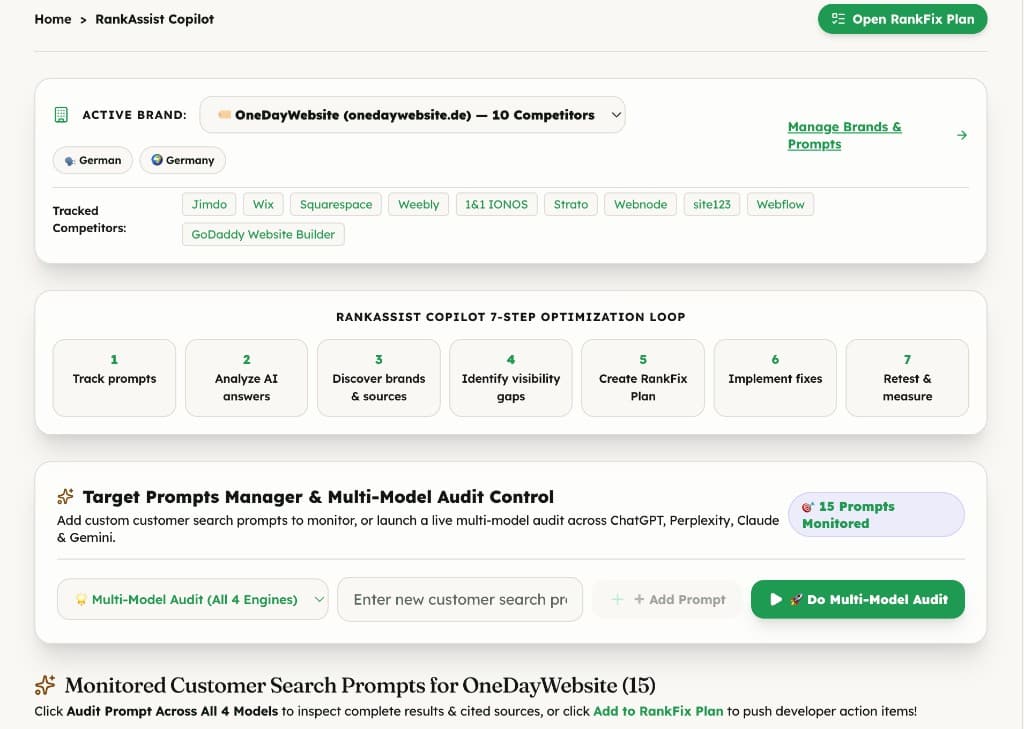
Task: Click the Add to RankFix Plan text link
Action: click(658, 711)
